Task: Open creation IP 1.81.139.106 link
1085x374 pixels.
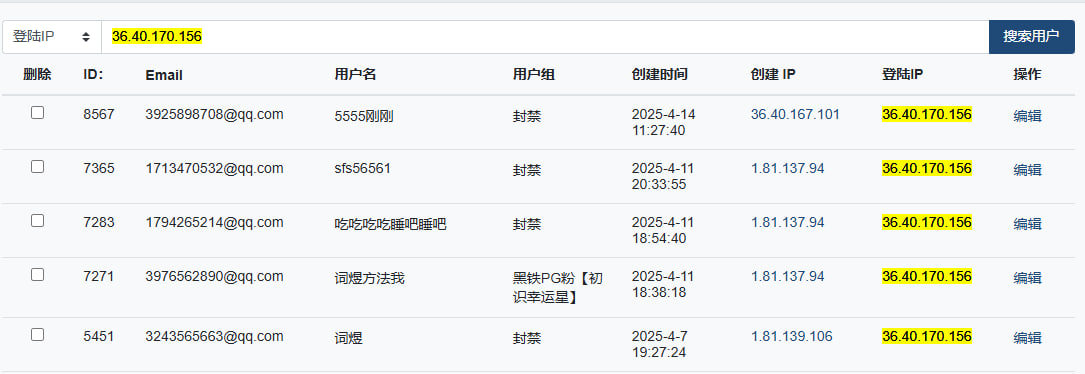Action: click(x=792, y=337)
